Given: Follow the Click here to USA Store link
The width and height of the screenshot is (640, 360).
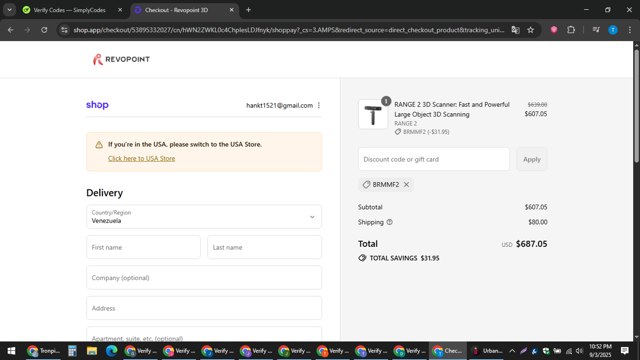Looking at the screenshot, I should (142, 158).
